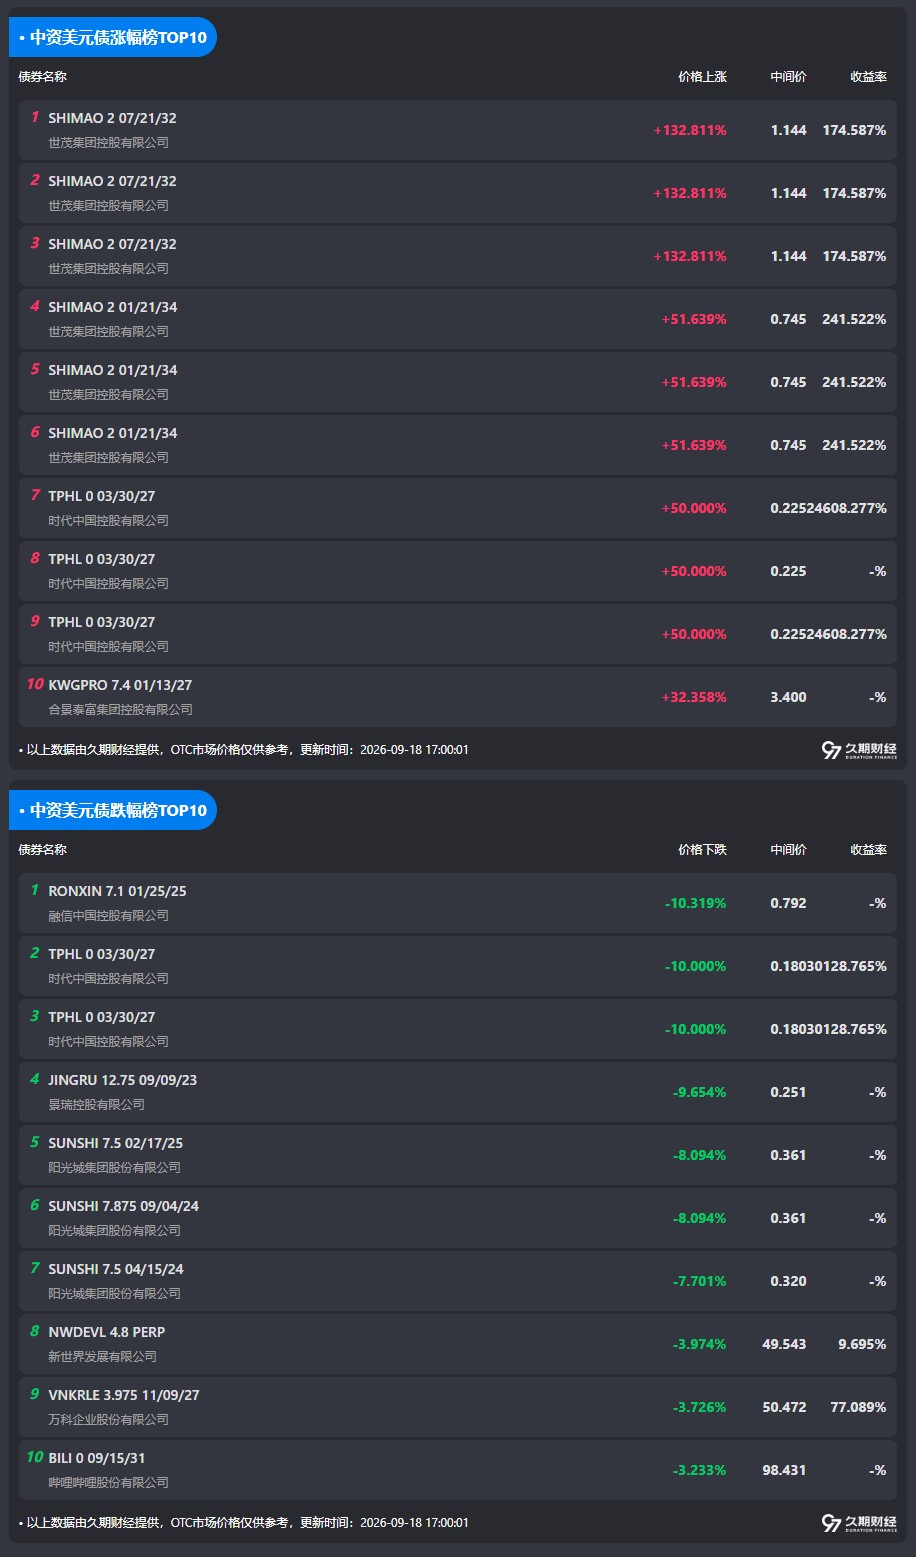This screenshot has height=1557, width=916.
Task: Select rank 3 SHIMAO 2 07/21/32 bond name
Action: coord(112,244)
